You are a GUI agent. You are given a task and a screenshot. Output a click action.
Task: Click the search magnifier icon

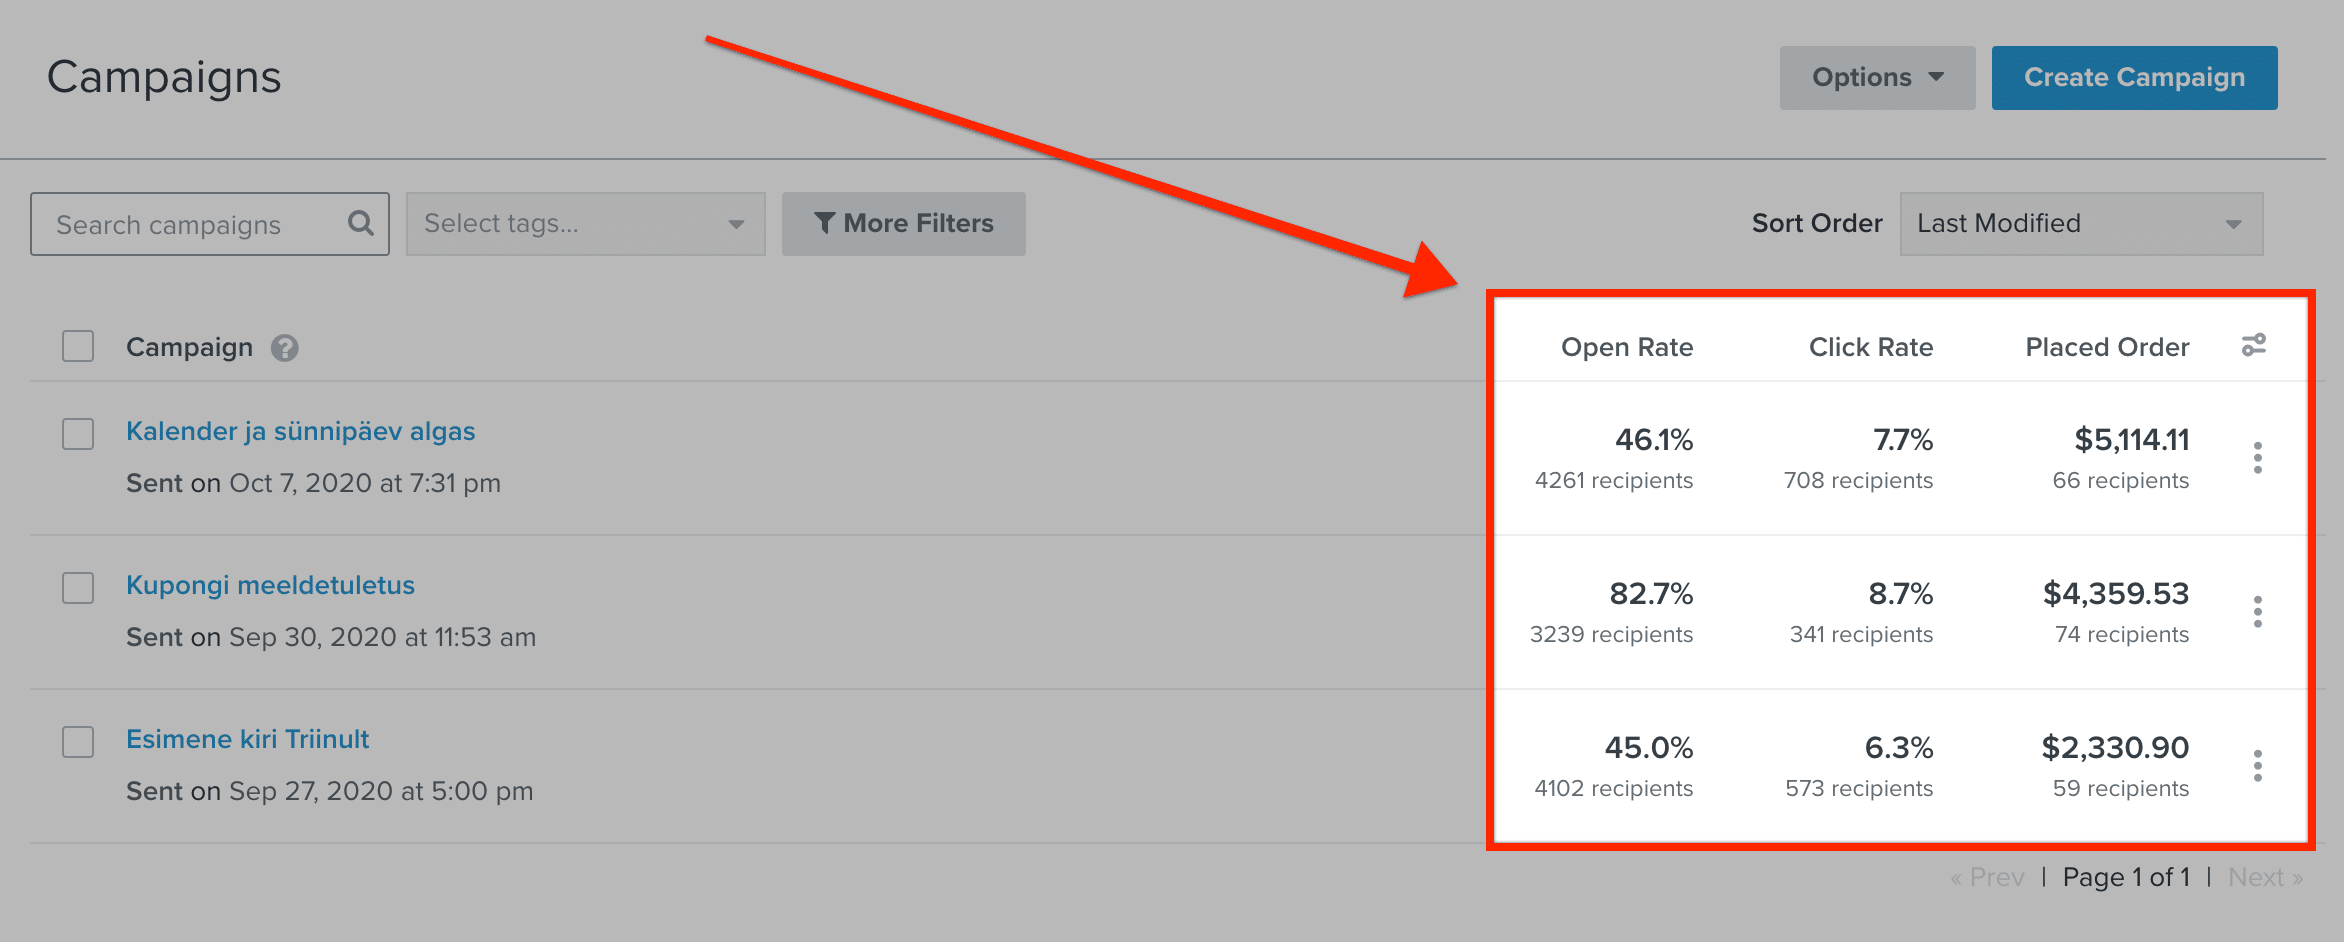(x=361, y=223)
